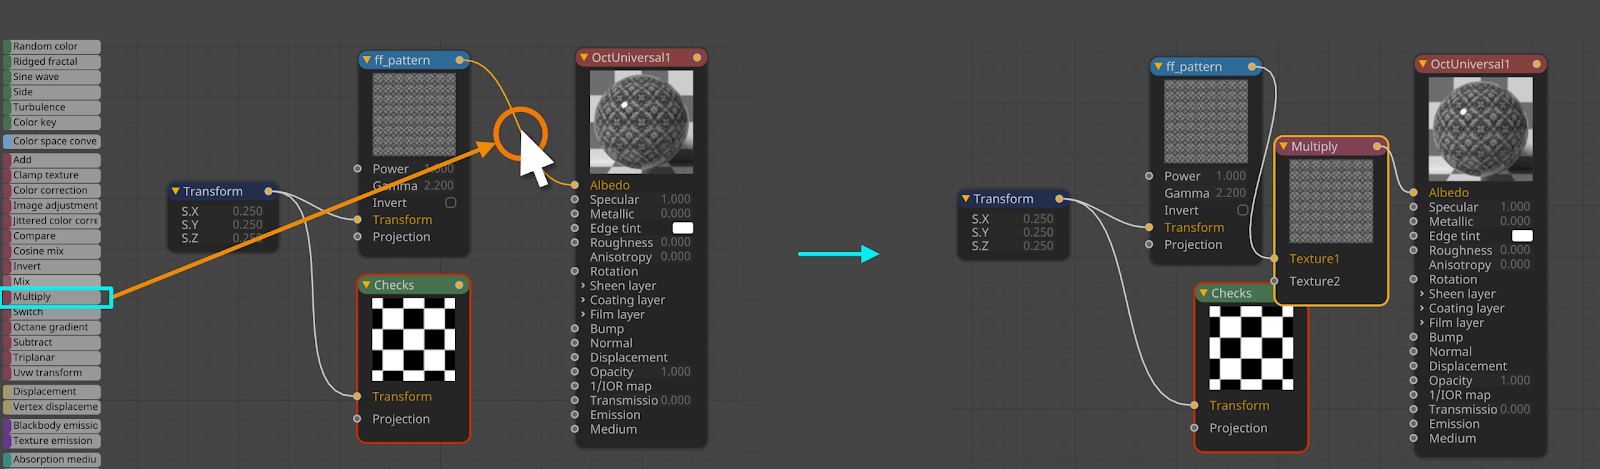Collapse the left Checks node triangle

click(367, 285)
